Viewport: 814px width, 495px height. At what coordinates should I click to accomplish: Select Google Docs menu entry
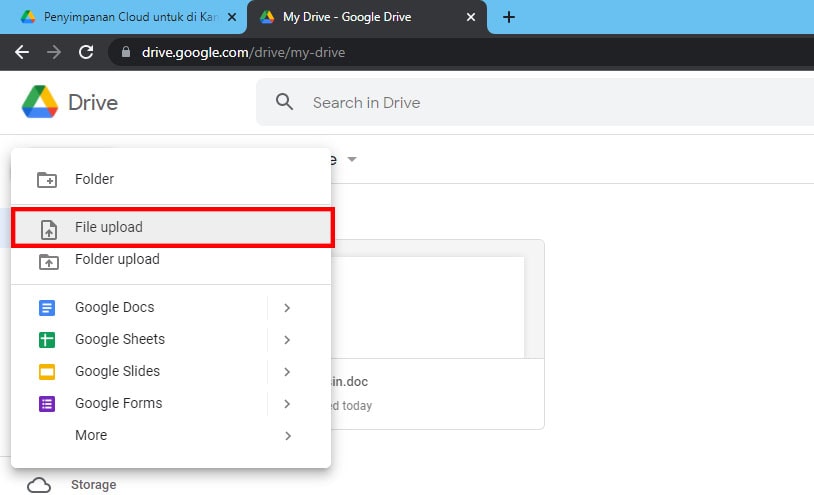click(x=171, y=308)
